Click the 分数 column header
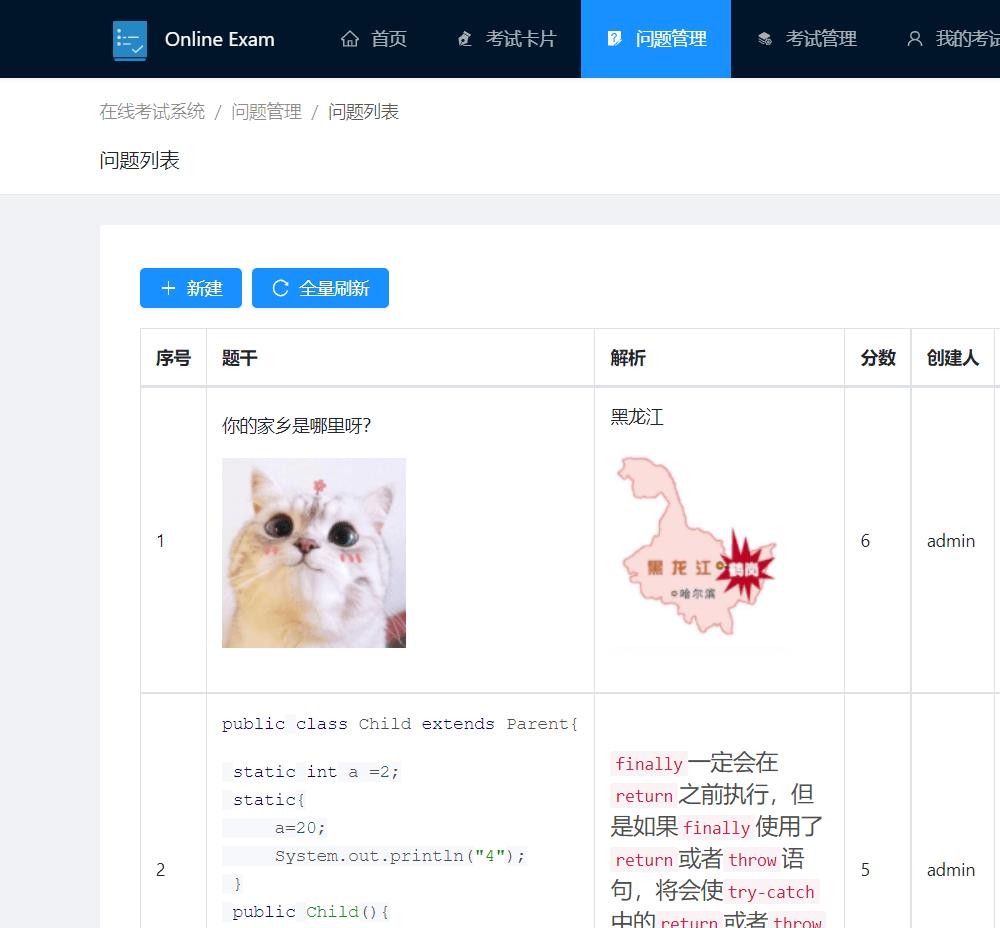This screenshot has height=928, width=1000. (877, 358)
